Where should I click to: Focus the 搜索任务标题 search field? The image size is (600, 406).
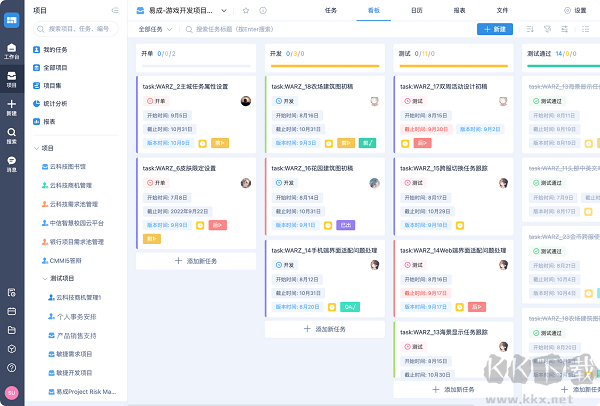[x=230, y=29]
